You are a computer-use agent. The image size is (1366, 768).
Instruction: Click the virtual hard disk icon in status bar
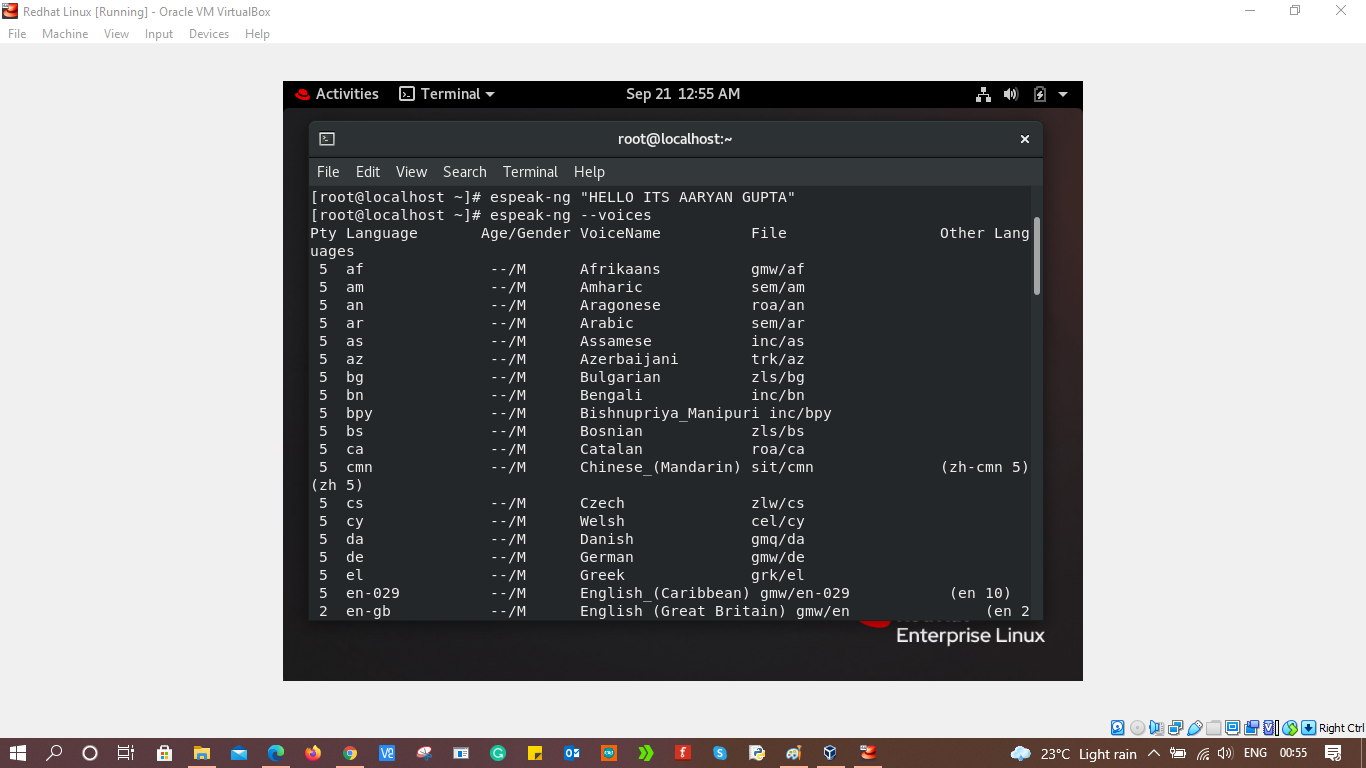[1117, 727]
